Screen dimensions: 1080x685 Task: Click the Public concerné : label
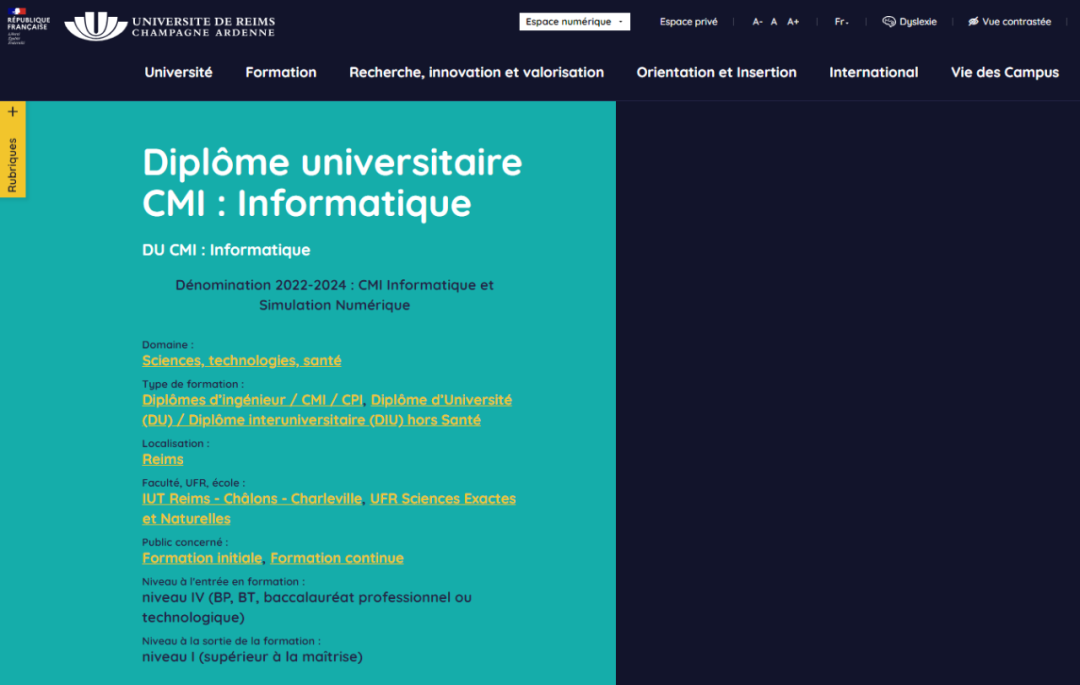pos(185,542)
